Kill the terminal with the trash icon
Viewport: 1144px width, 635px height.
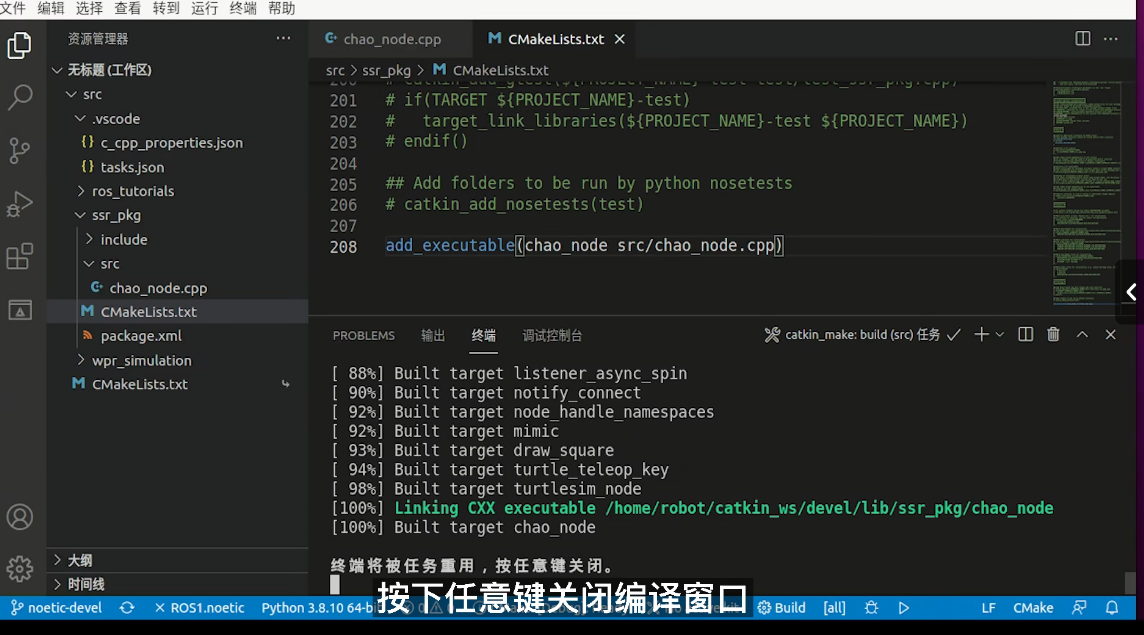click(x=1053, y=335)
